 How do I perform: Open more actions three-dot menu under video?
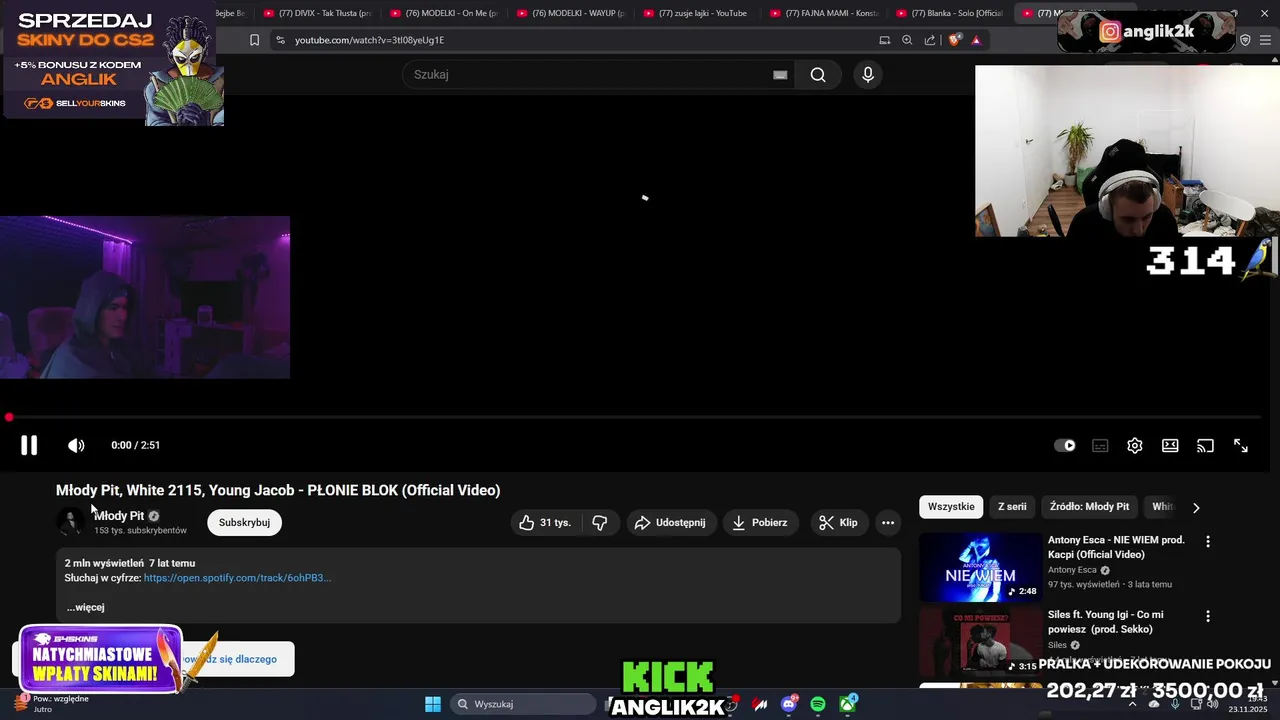click(888, 523)
